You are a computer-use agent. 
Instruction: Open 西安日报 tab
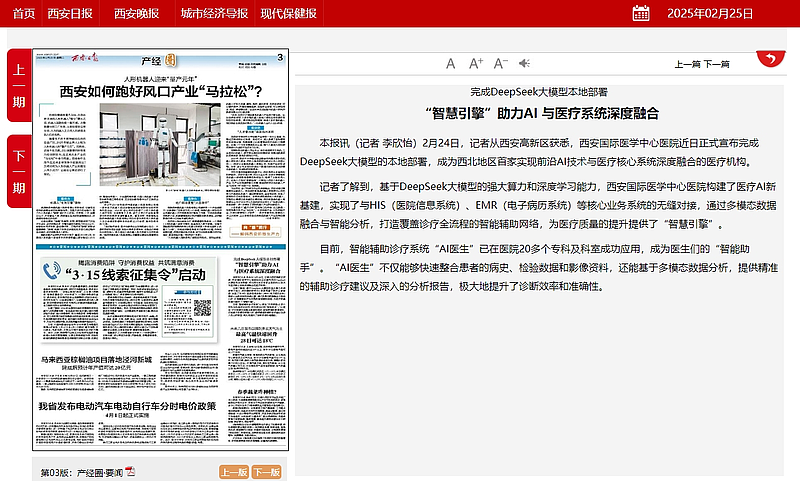point(70,14)
